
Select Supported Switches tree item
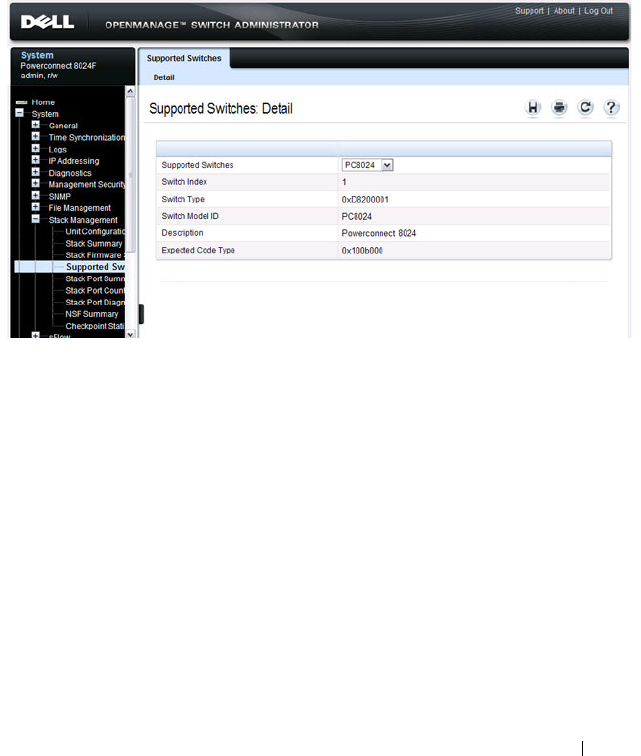pos(95,267)
